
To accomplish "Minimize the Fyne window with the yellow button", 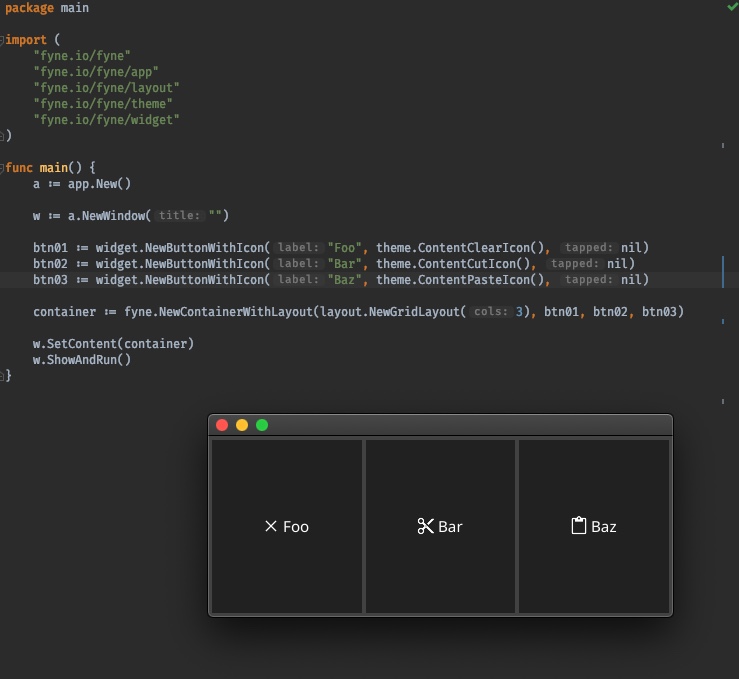I will [242, 425].
